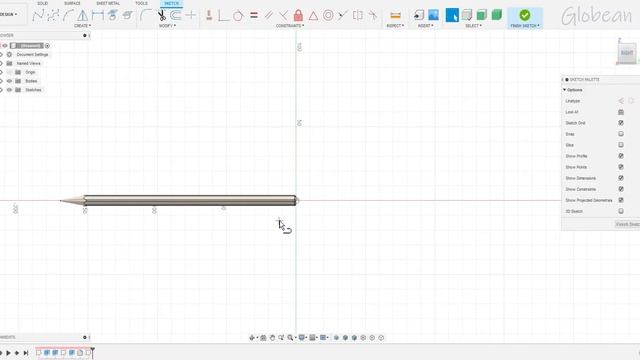The width and height of the screenshot is (640, 360).
Task: Select the Offset tool in Modify
Action: coord(176,16)
